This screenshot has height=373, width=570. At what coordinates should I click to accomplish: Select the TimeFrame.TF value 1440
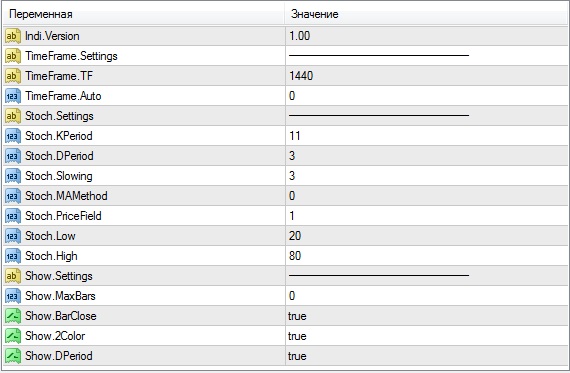click(x=301, y=76)
